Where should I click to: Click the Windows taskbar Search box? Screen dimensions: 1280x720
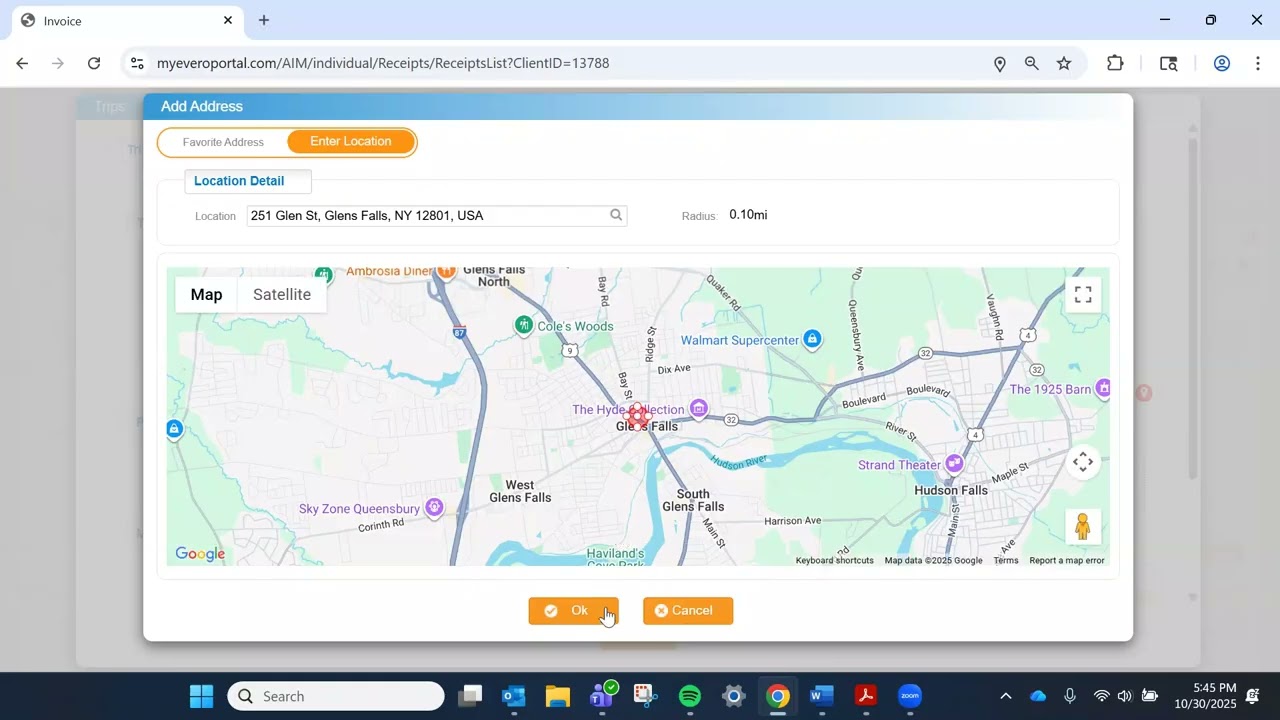pos(336,696)
